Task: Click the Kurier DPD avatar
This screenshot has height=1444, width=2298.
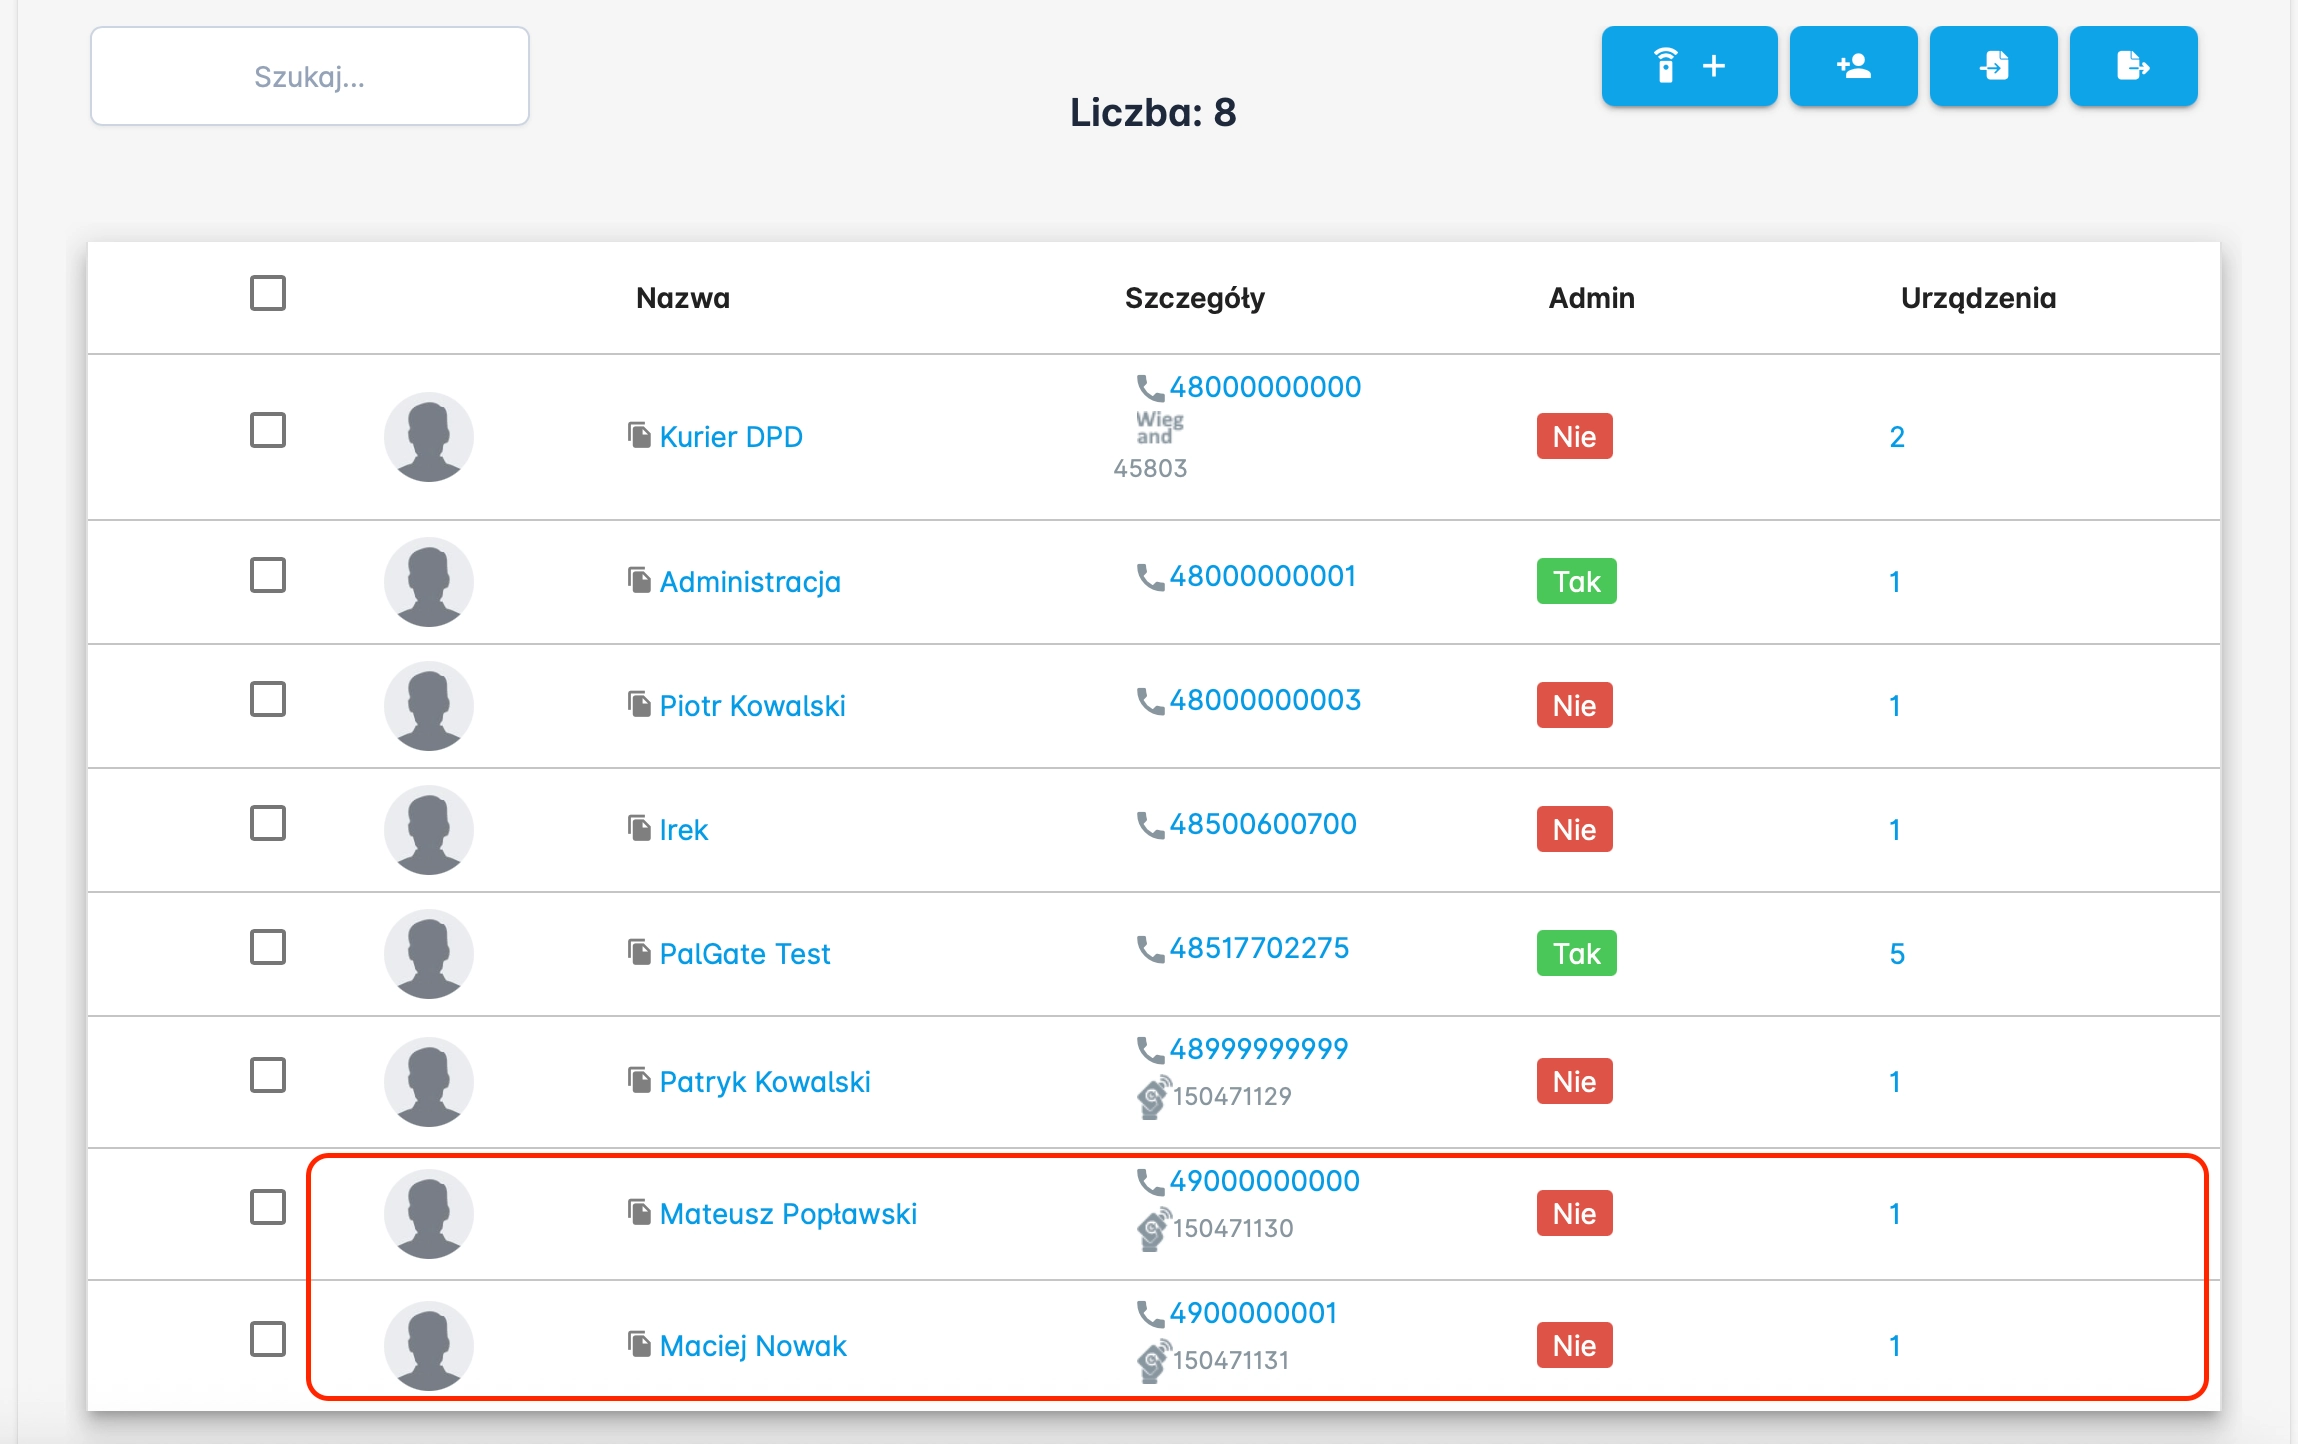Action: 429,437
